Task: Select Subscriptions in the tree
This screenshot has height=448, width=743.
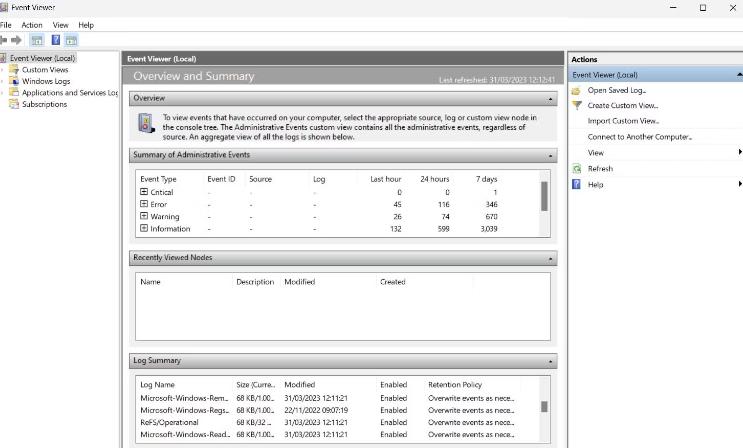Action: click(x=45, y=104)
